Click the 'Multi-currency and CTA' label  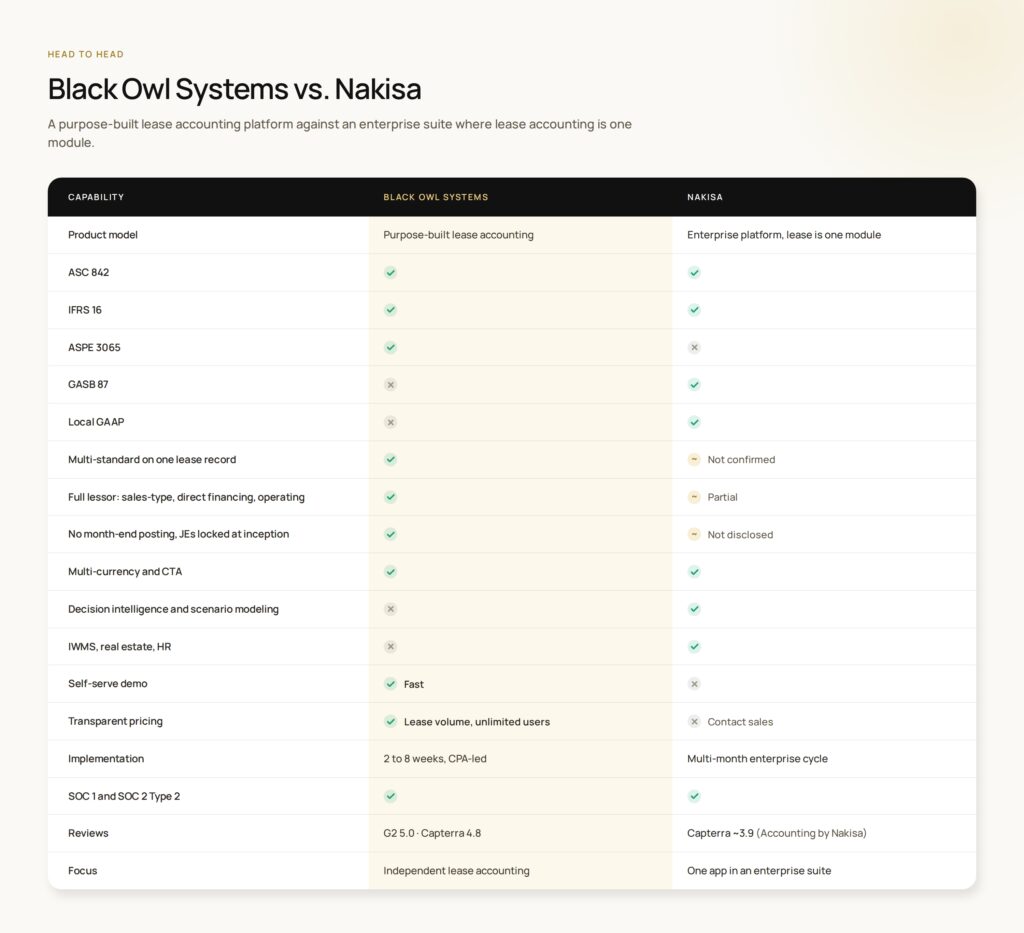coord(125,572)
